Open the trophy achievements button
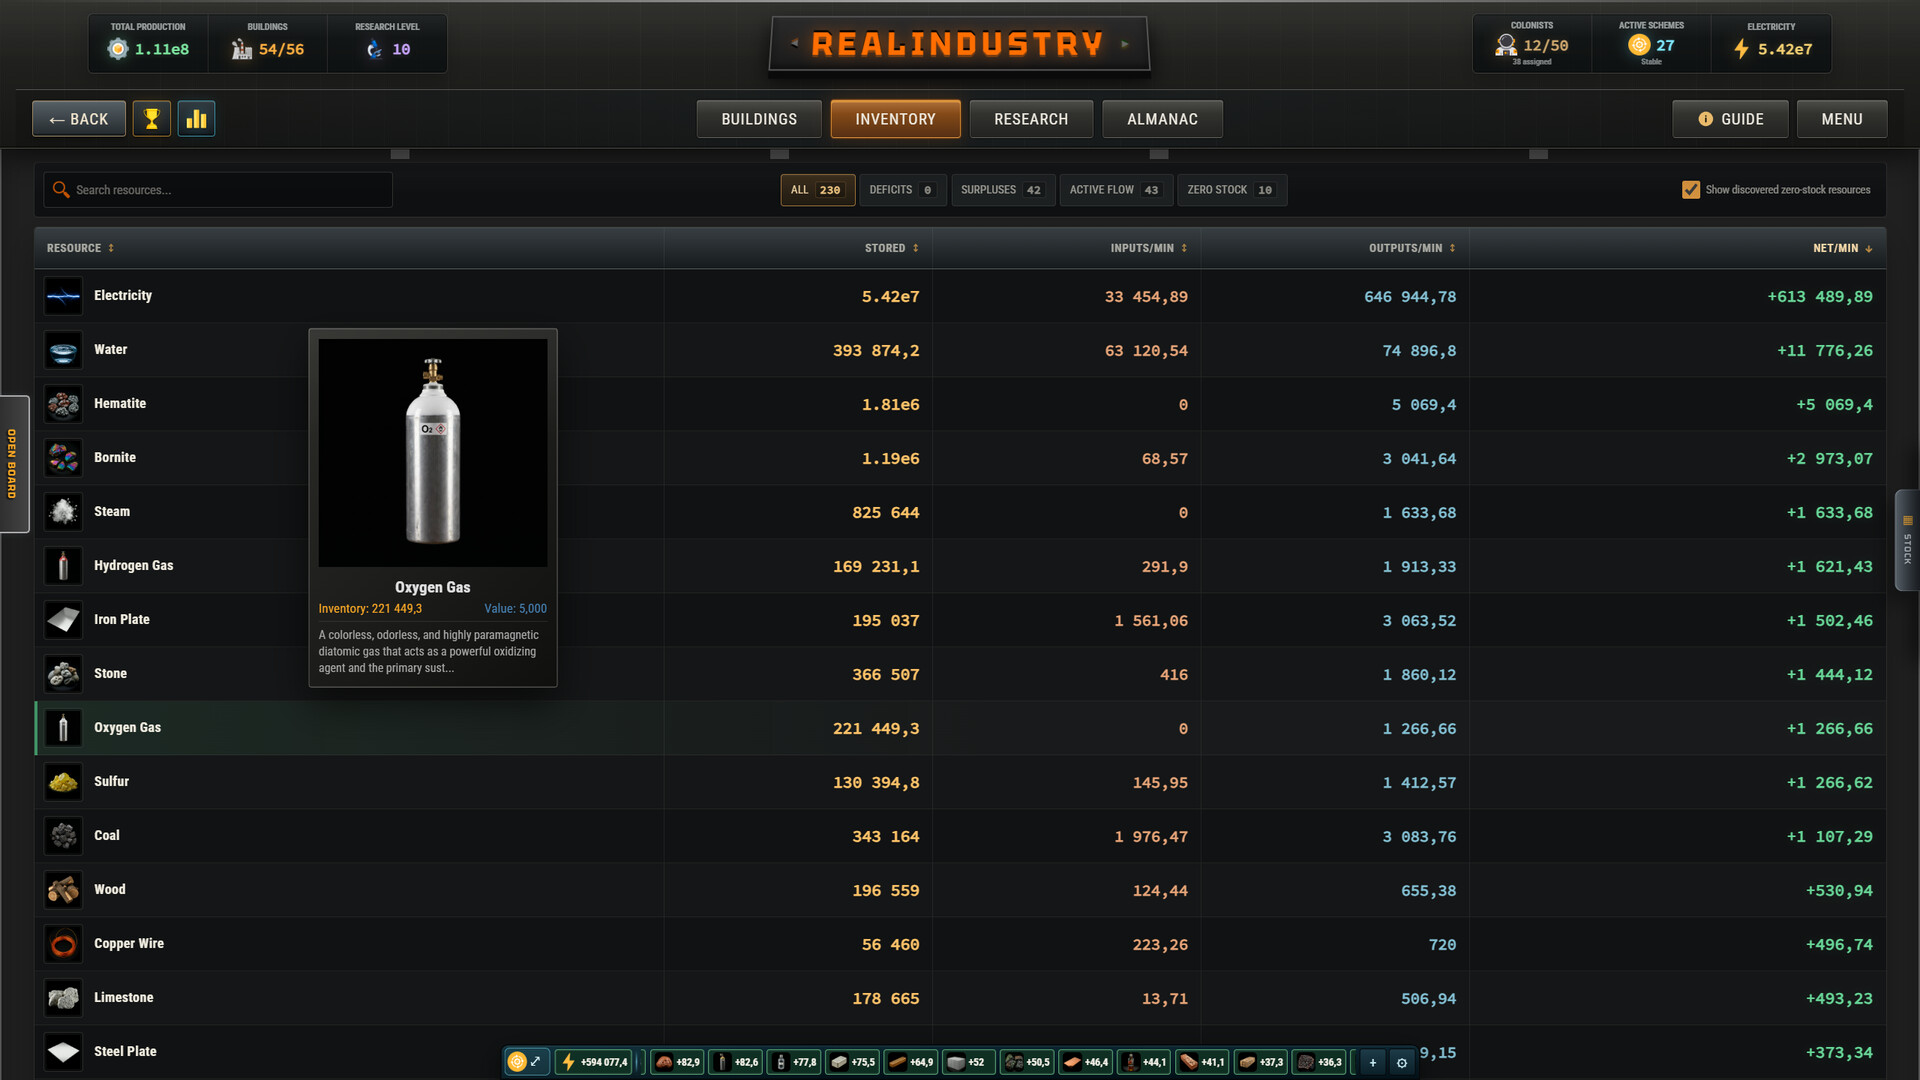 click(x=152, y=119)
